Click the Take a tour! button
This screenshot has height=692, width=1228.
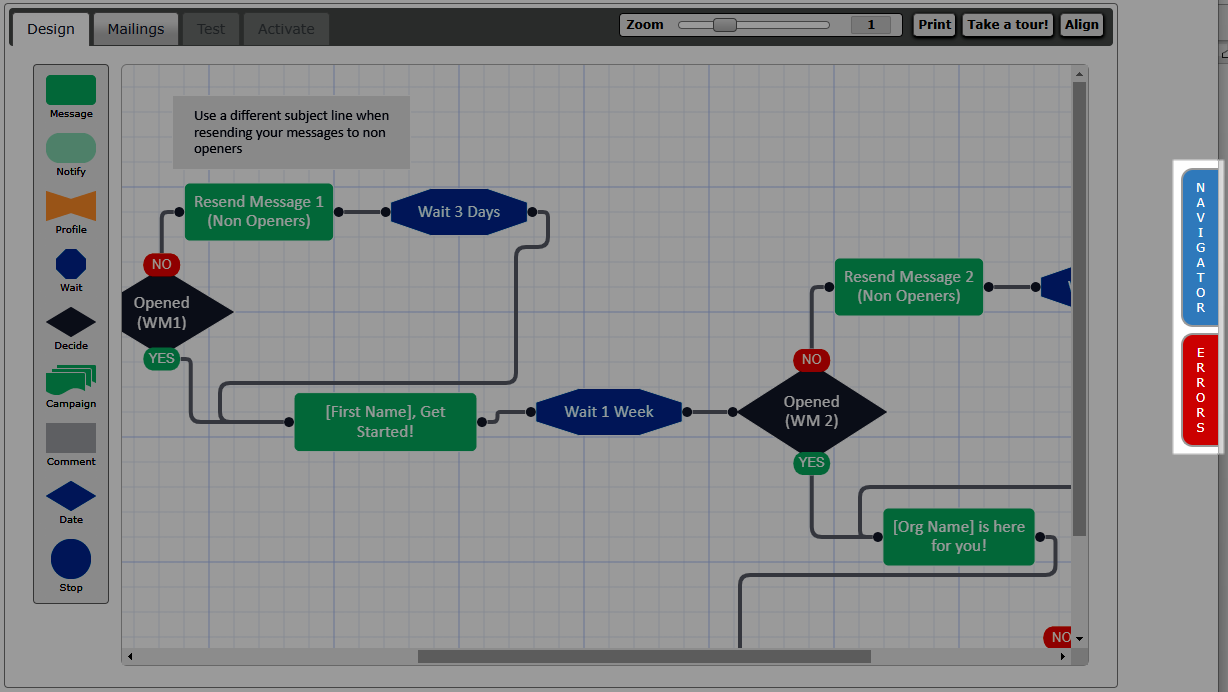coord(1007,25)
